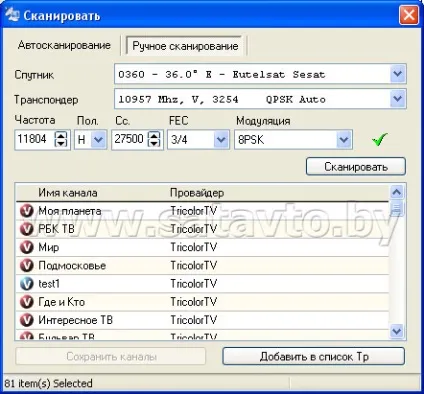This screenshot has height=394, width=424.
Task: Click the Провайдер column header
Action: pyautogui.click(x=197, y=193)
